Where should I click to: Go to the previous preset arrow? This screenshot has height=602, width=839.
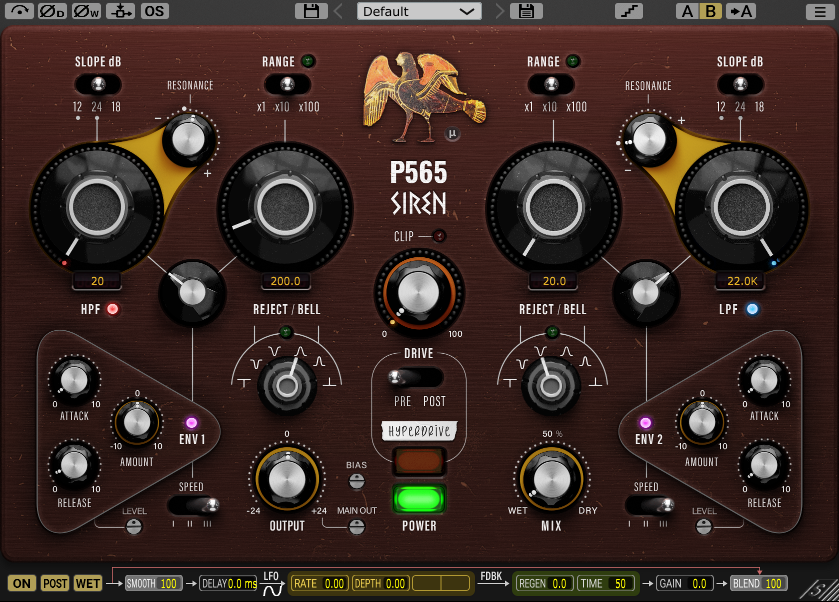coord(338,11)
